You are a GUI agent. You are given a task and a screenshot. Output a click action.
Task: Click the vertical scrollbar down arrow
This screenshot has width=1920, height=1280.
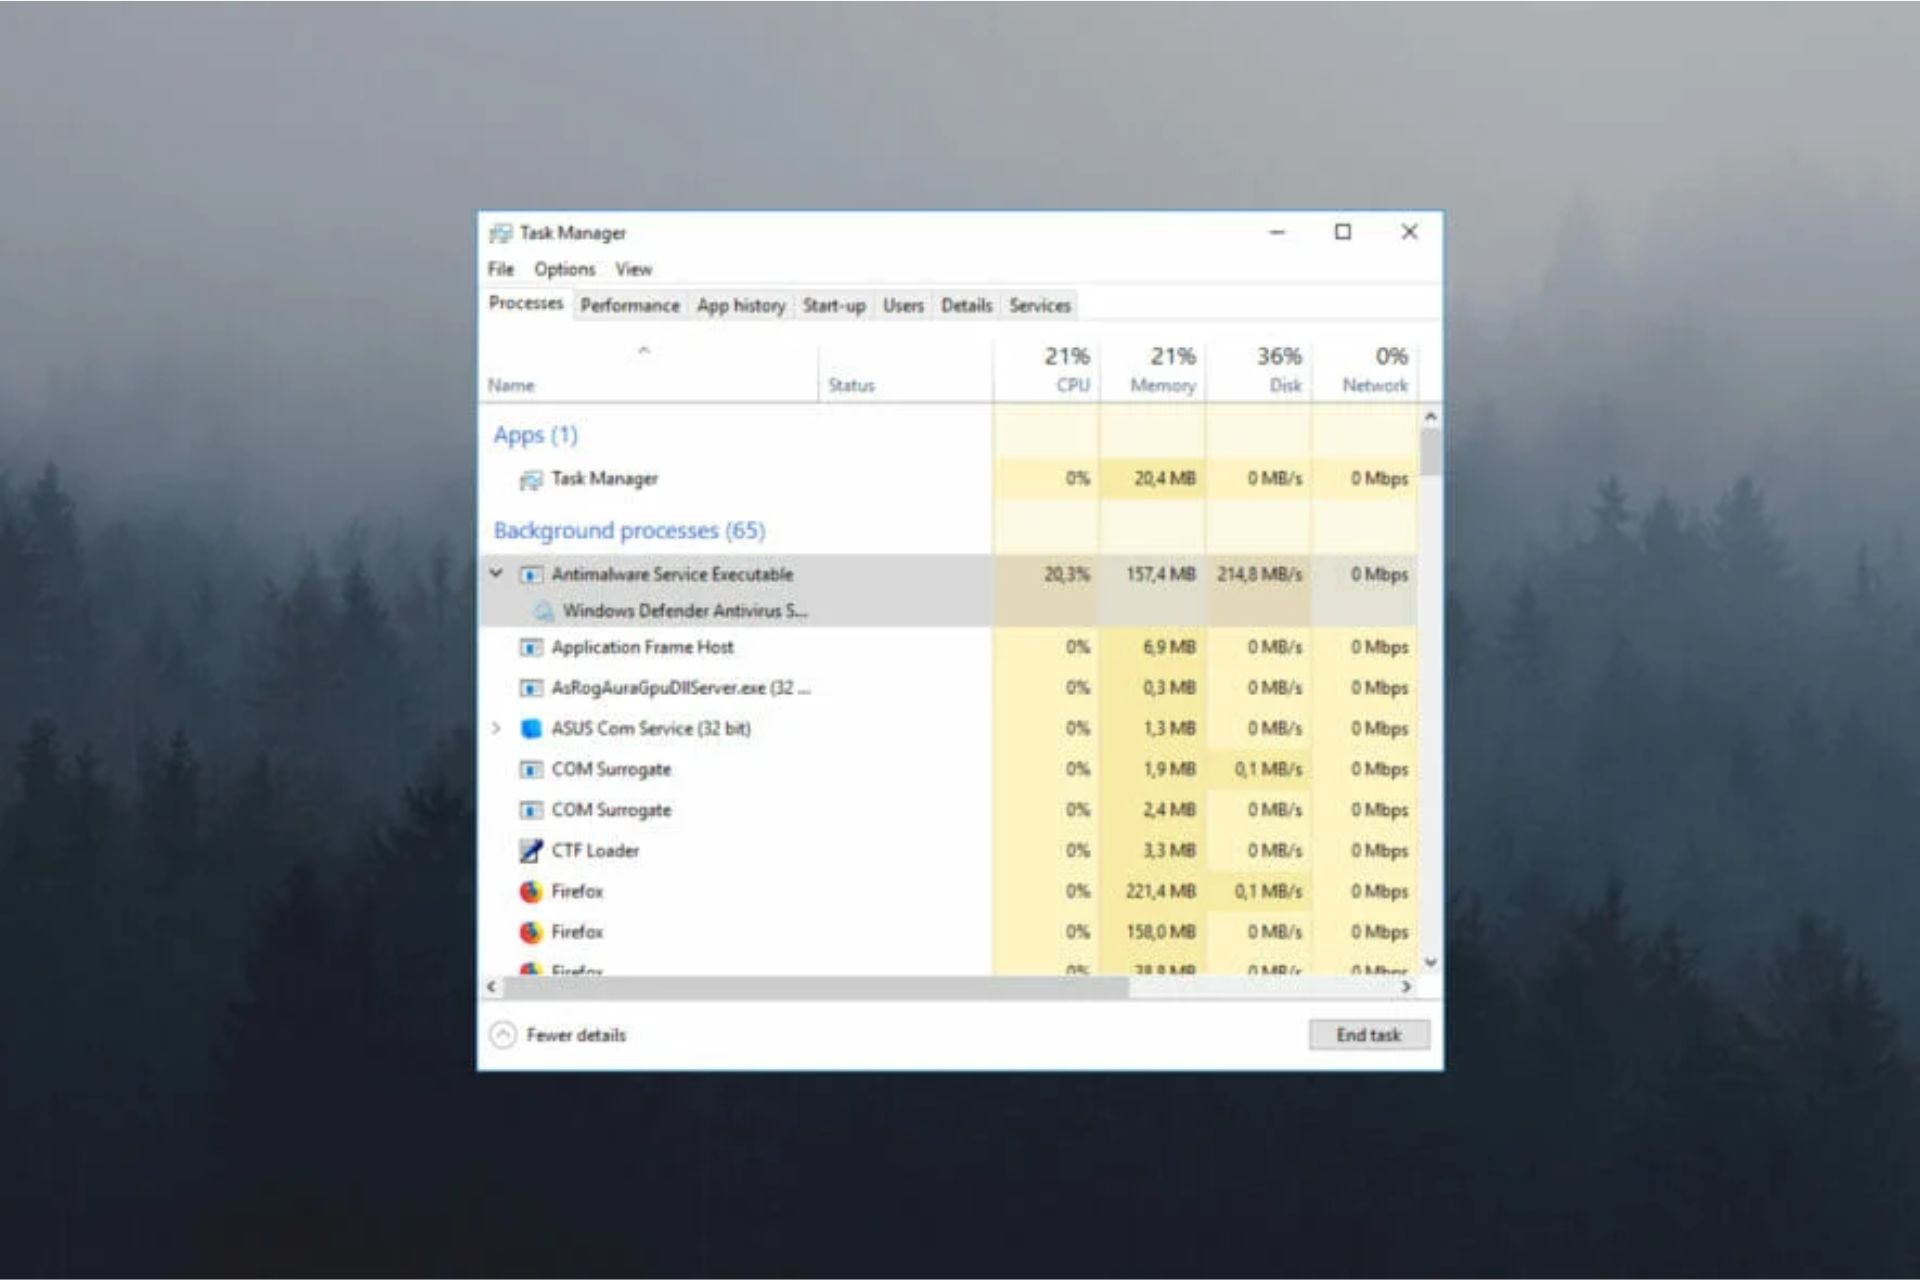[1430, 963]
